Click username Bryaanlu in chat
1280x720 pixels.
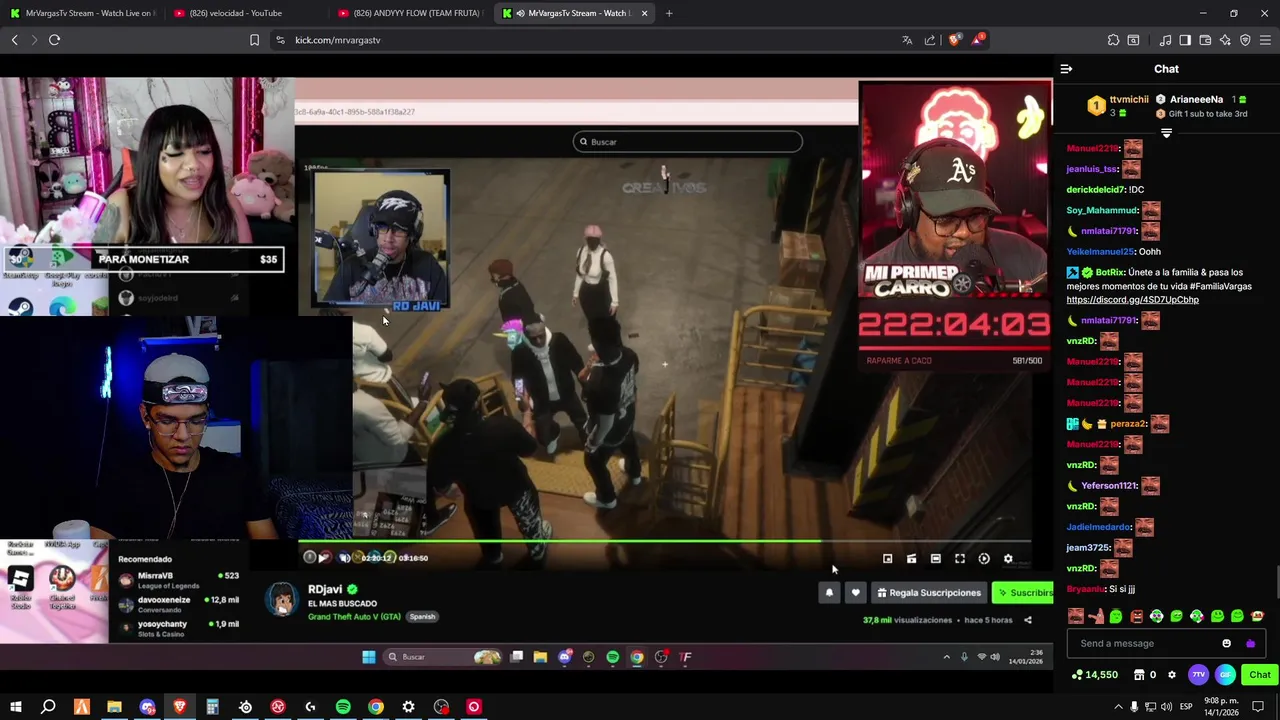pyautogui.click(x=1086, y=589)
